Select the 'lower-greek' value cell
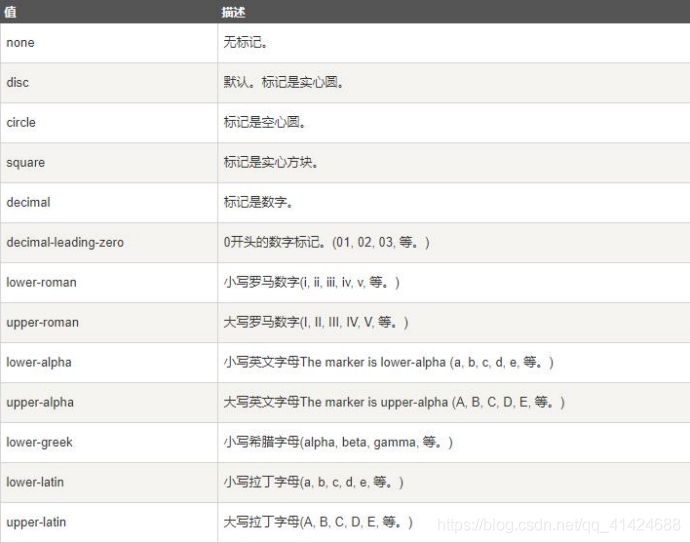The width and height of the screenshot is (690, 543). 109,442
